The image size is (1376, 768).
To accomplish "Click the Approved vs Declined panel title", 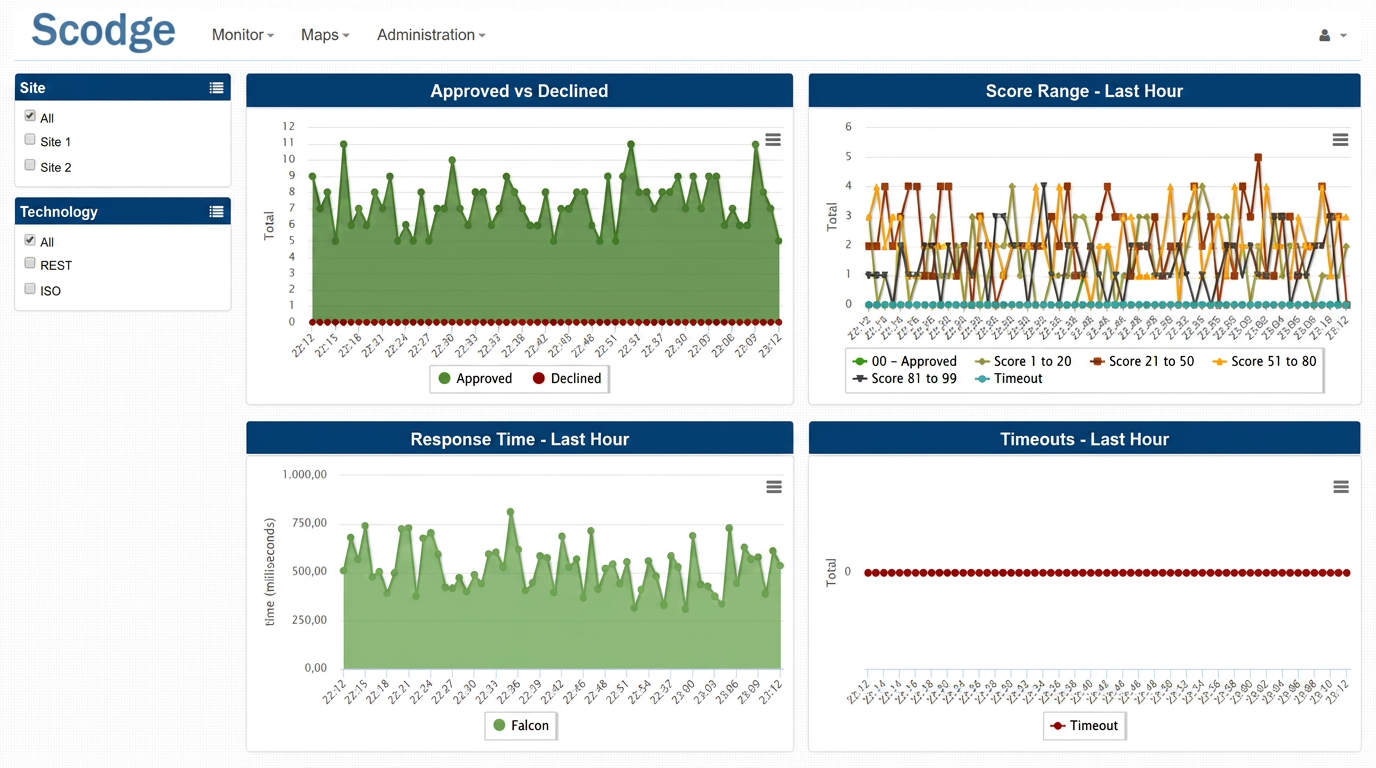I will coord(519,91).
